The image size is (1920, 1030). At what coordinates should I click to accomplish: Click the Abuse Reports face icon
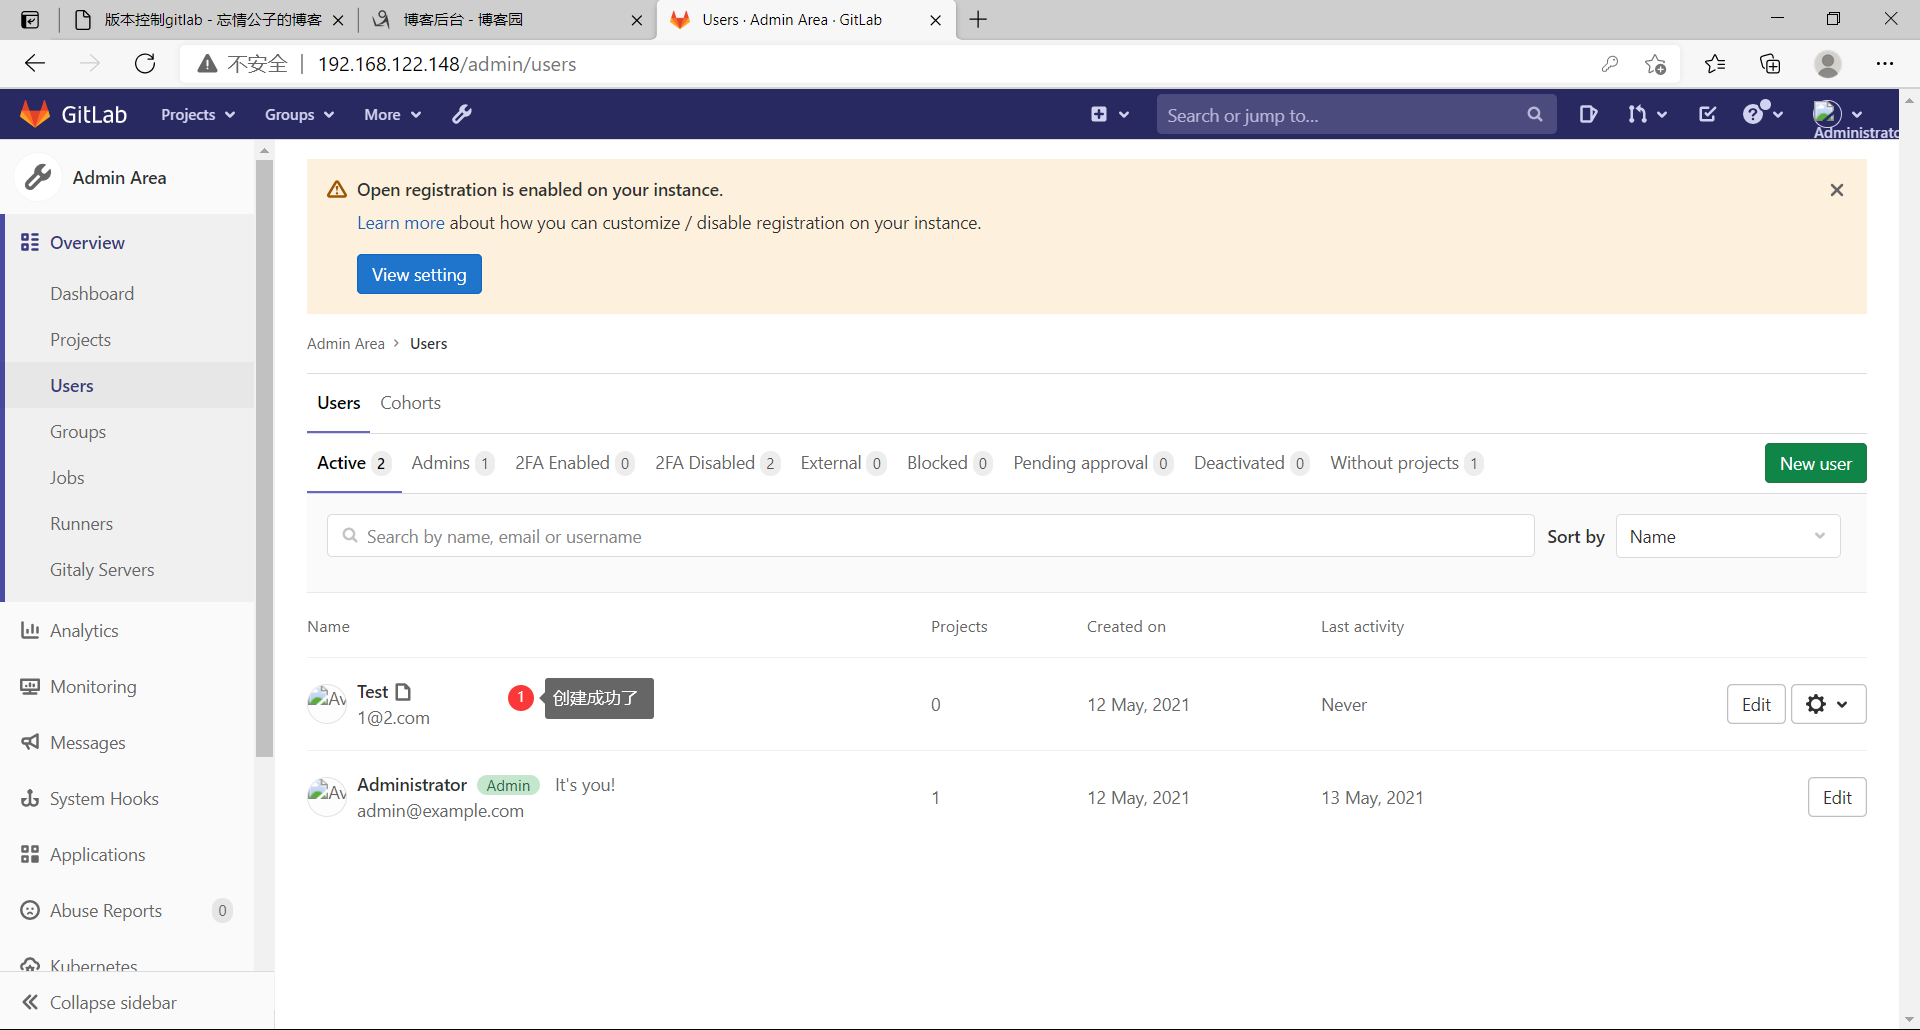(30, 910)
